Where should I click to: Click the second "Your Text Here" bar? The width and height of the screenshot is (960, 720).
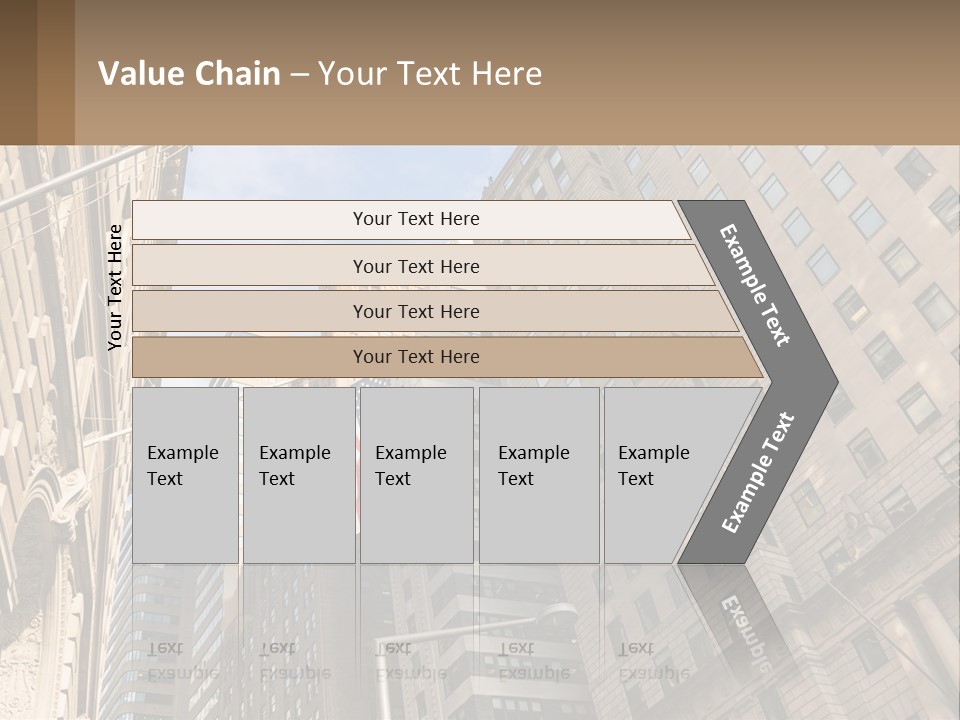(416, 266)
